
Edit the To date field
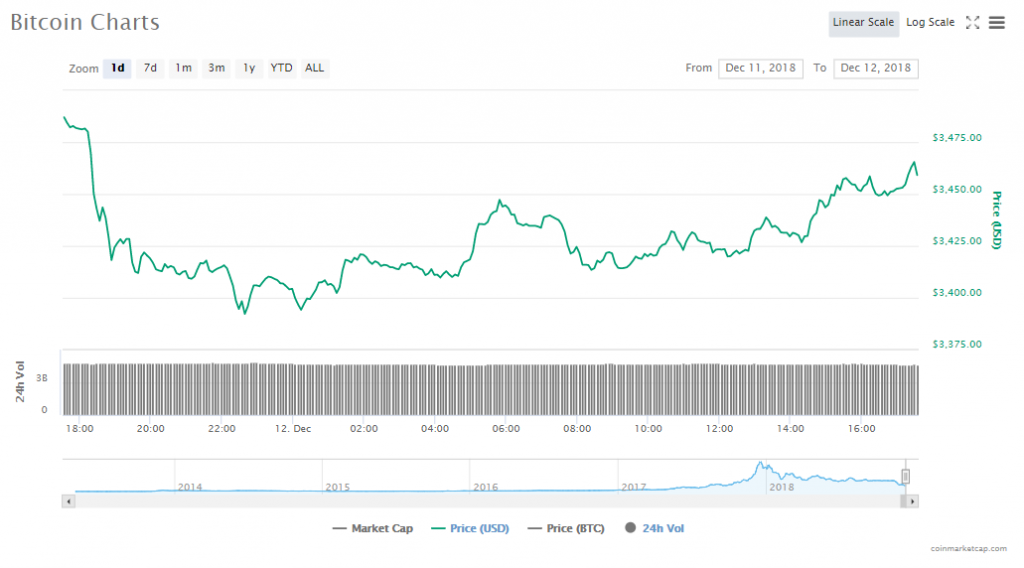[876, 68]
